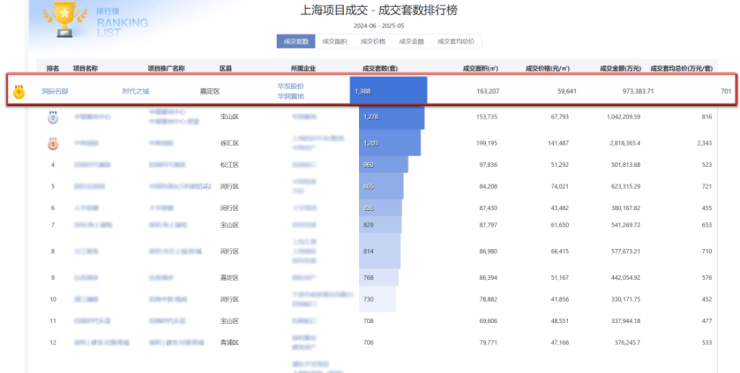Click the 829 transaction count bar
The width and height of the screenshot is (740, 373).
[380, 225]
